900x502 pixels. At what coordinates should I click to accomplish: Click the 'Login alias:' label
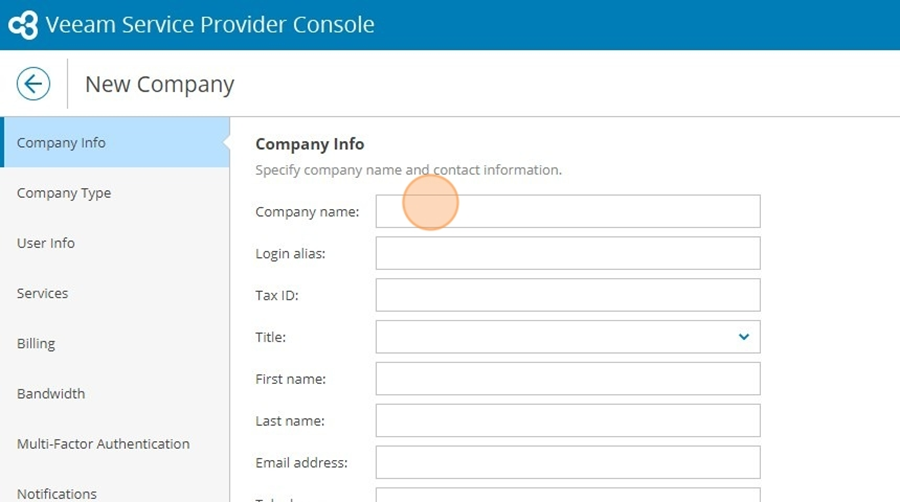pyautogui.click(x=290, y=254)
